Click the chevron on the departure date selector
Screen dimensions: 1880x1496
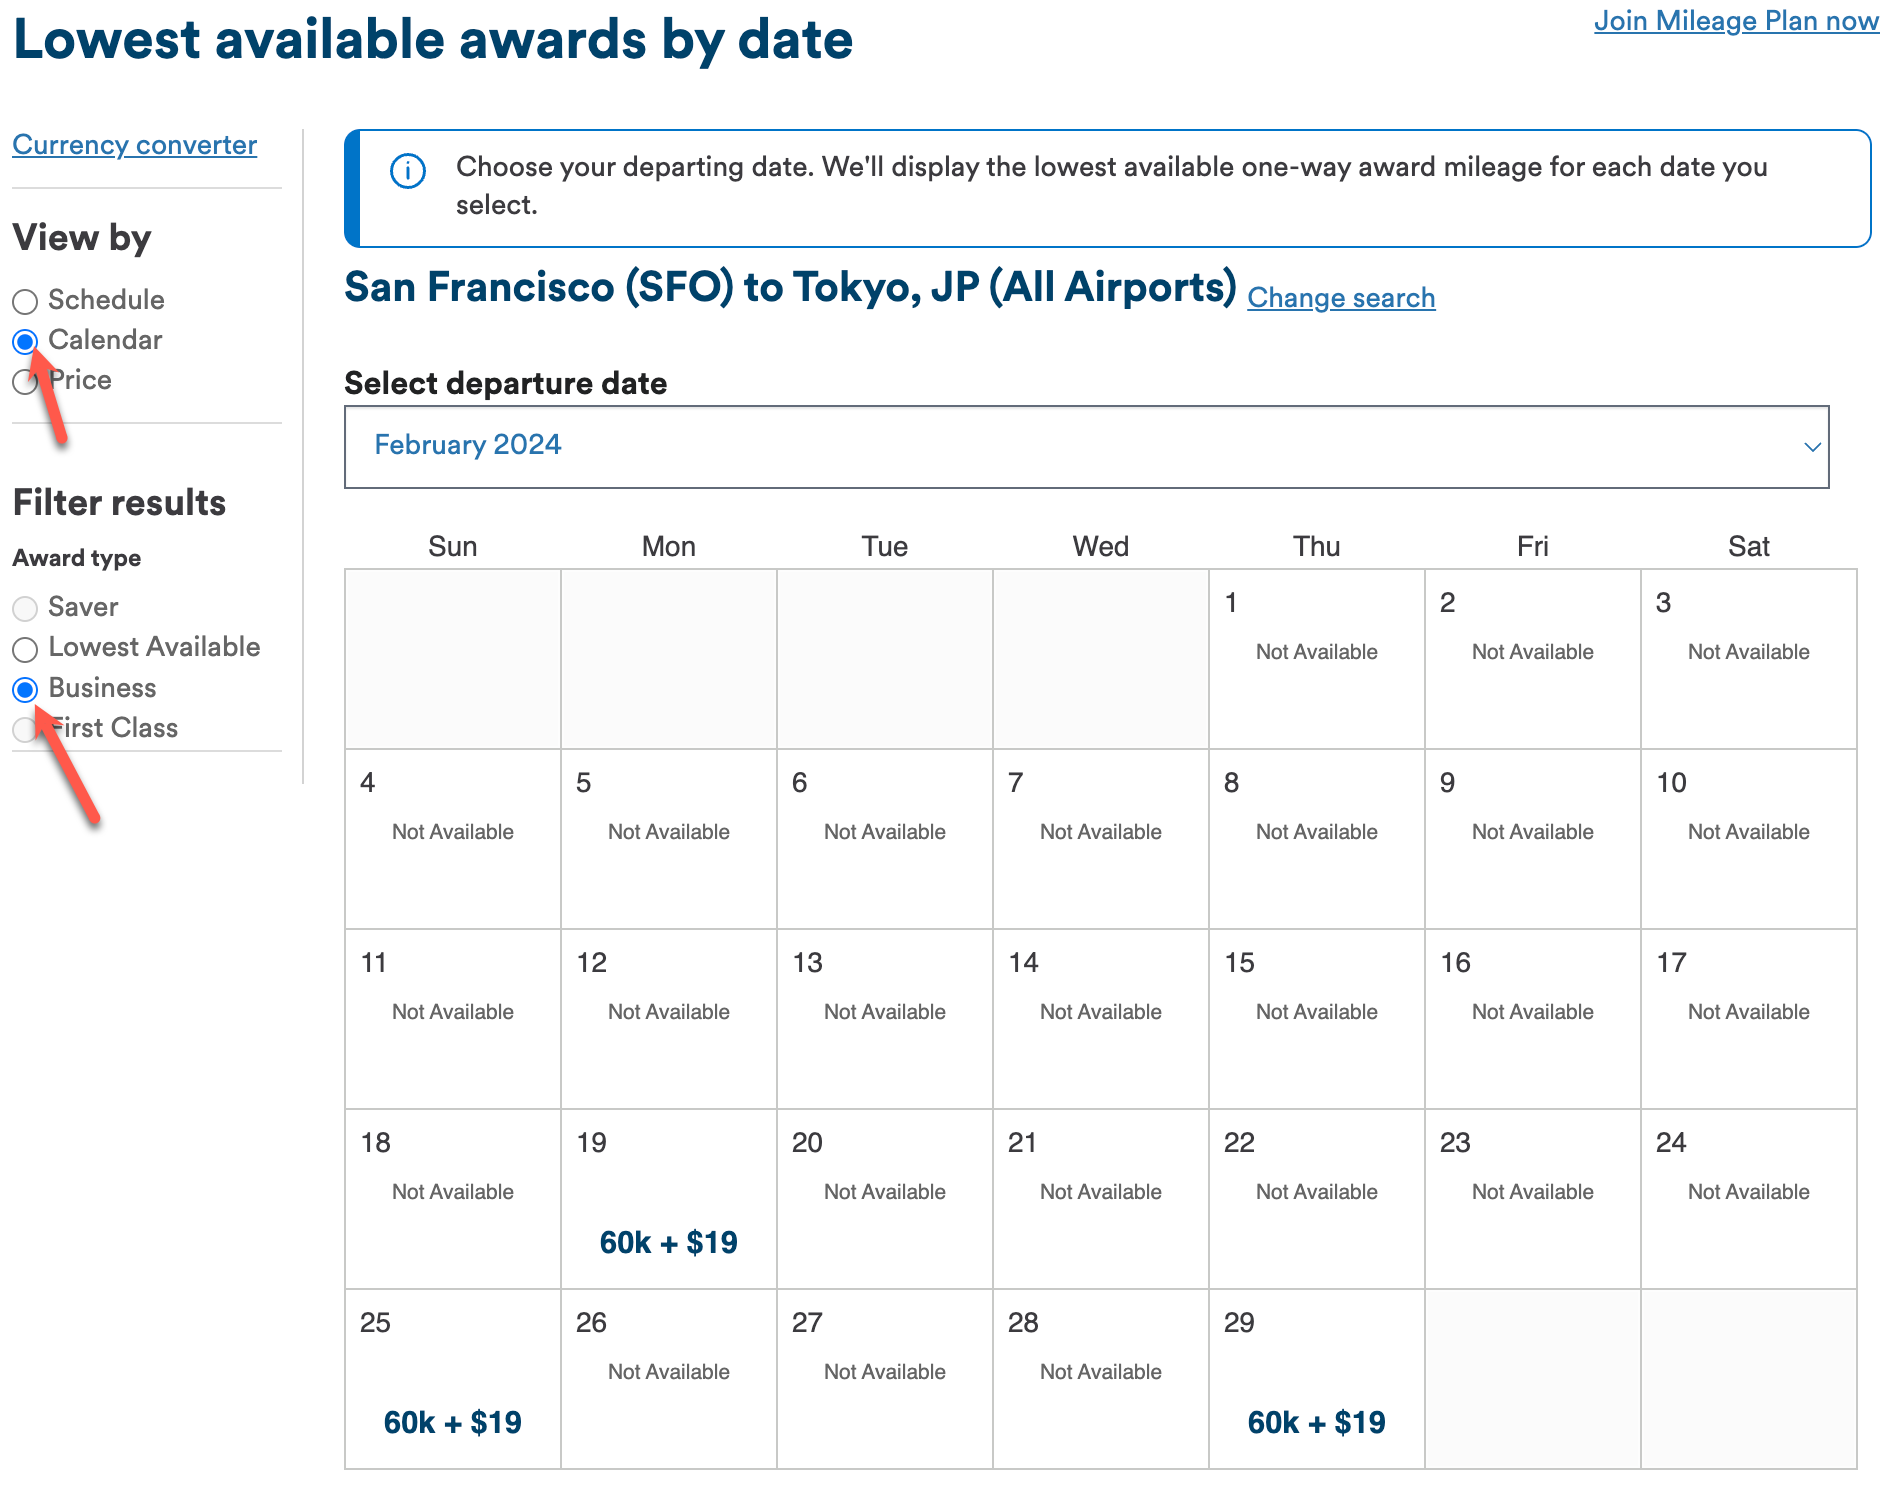coord(1812,447)
